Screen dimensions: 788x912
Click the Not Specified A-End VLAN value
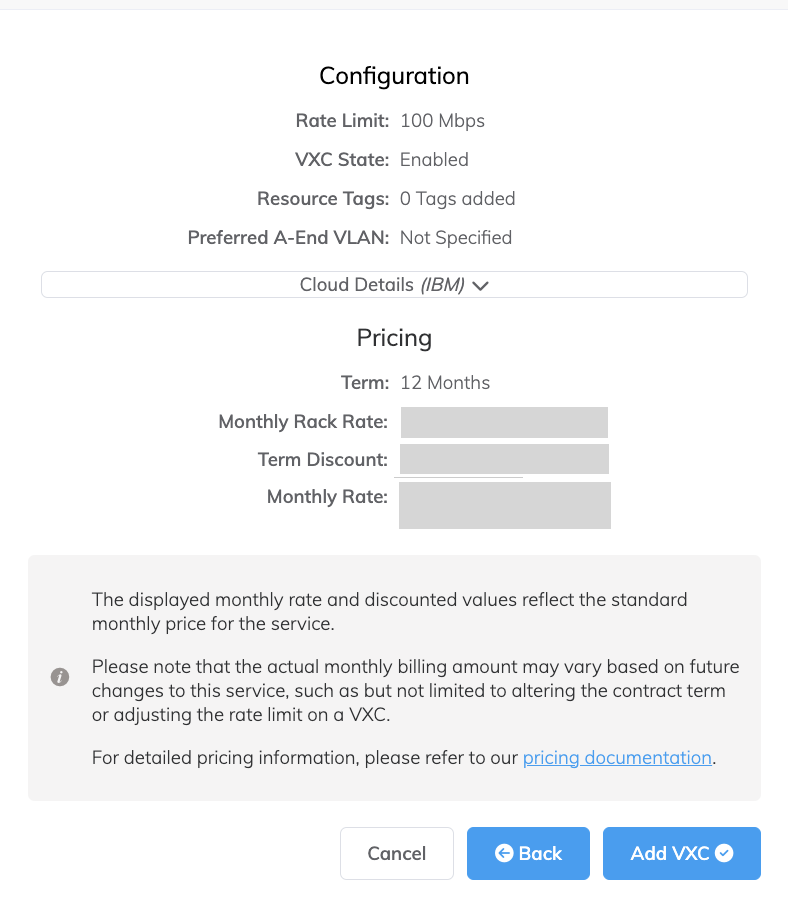455,238
